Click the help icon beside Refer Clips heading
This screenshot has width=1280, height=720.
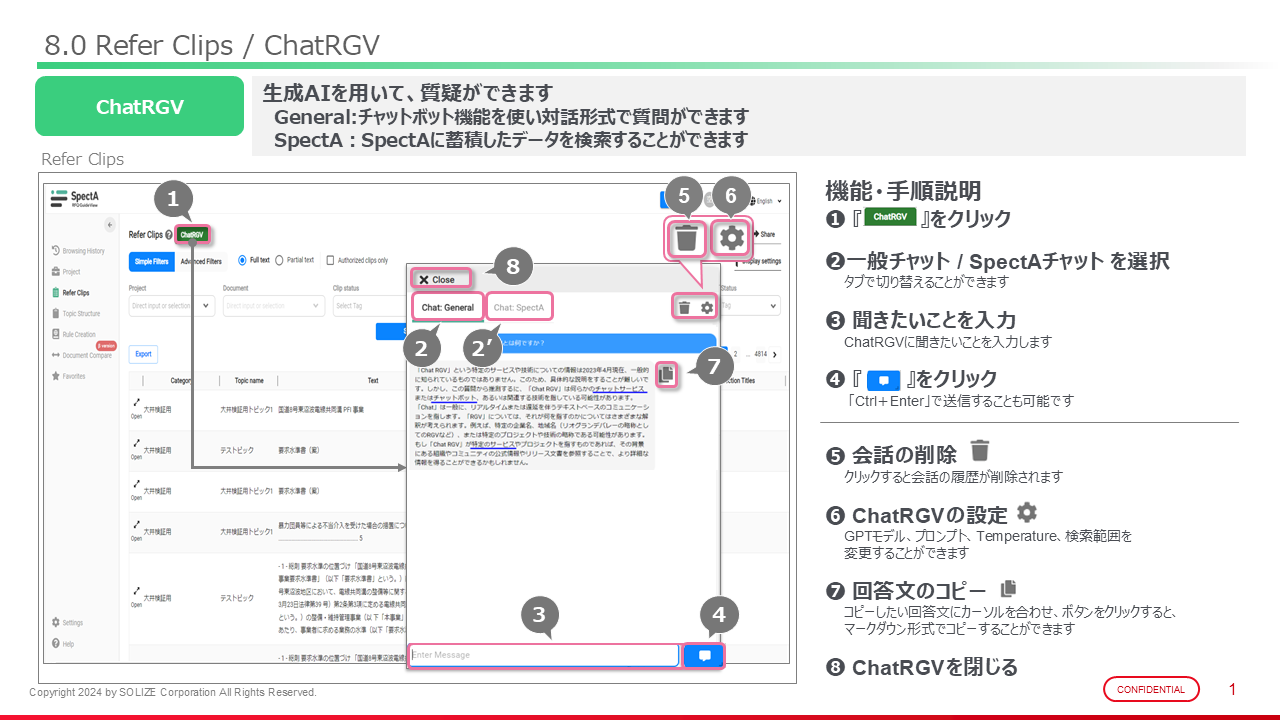(x=168, y=235)
